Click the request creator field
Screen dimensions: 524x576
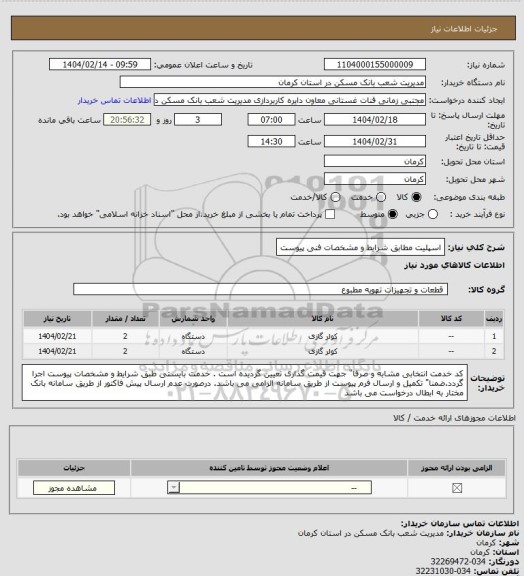click(290, 100)
